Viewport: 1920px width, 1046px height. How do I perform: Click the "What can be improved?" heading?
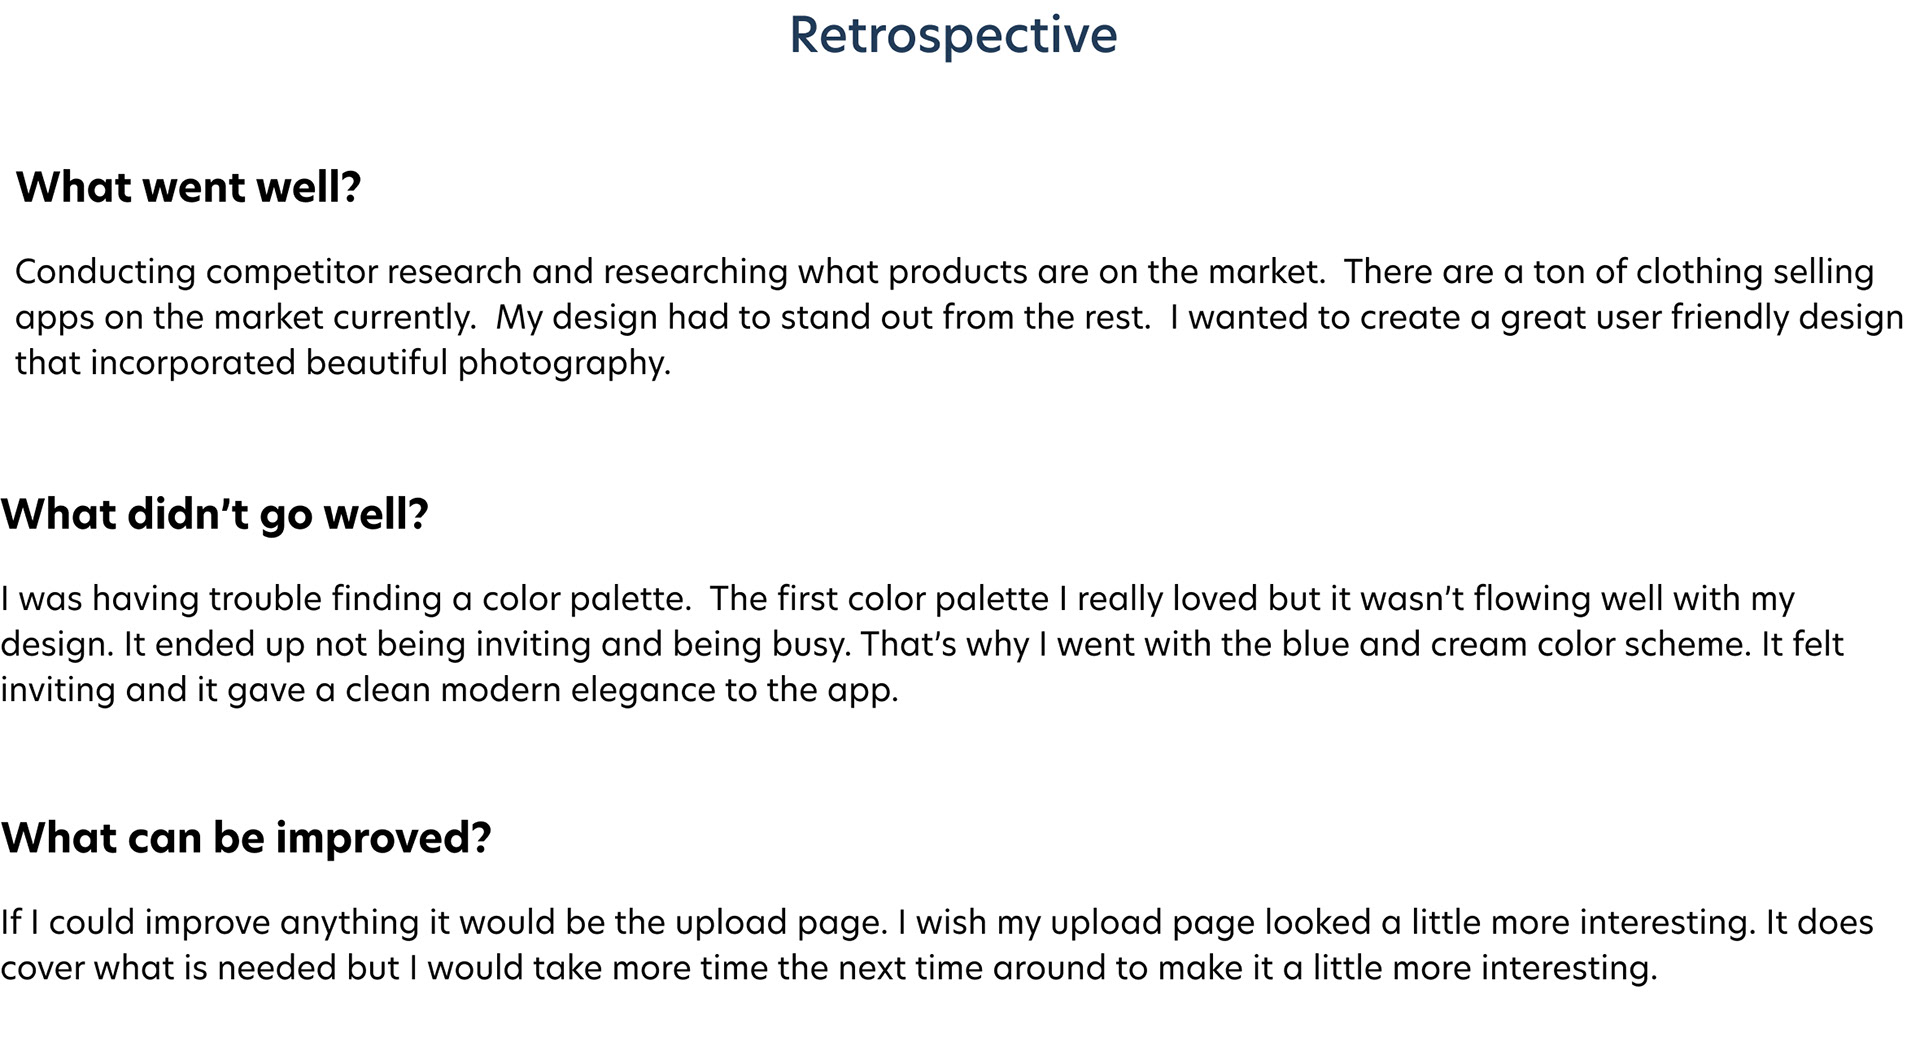246,837
